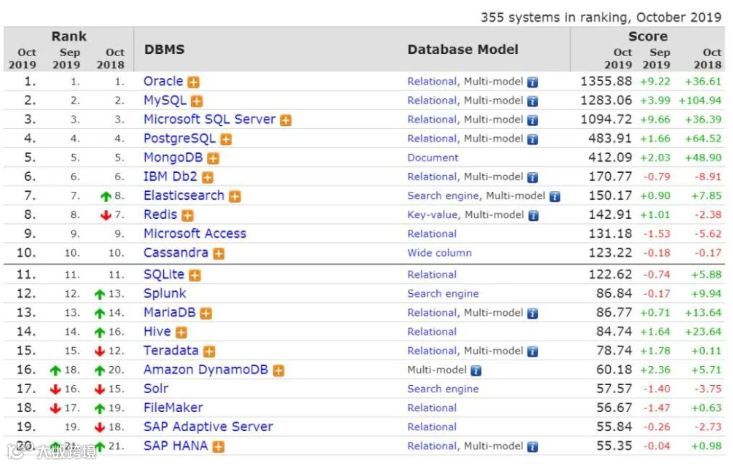The height and width of the screenshot is (466, 733).
Task: Click the plus icon beside Elasticsearch
Action: click(x=235, y=196)
